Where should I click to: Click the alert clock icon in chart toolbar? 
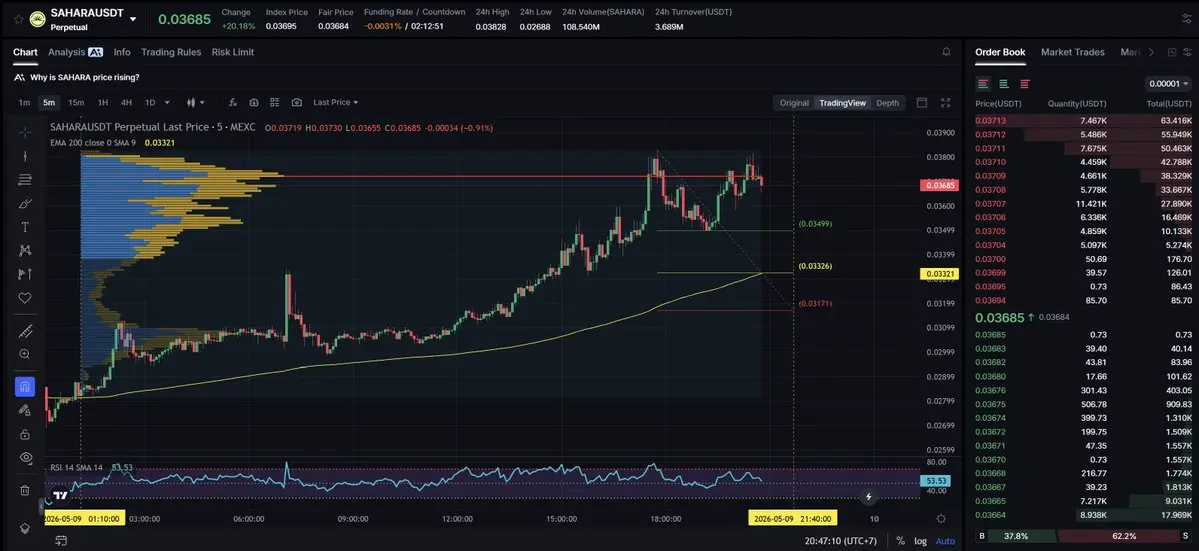[254, 102]
